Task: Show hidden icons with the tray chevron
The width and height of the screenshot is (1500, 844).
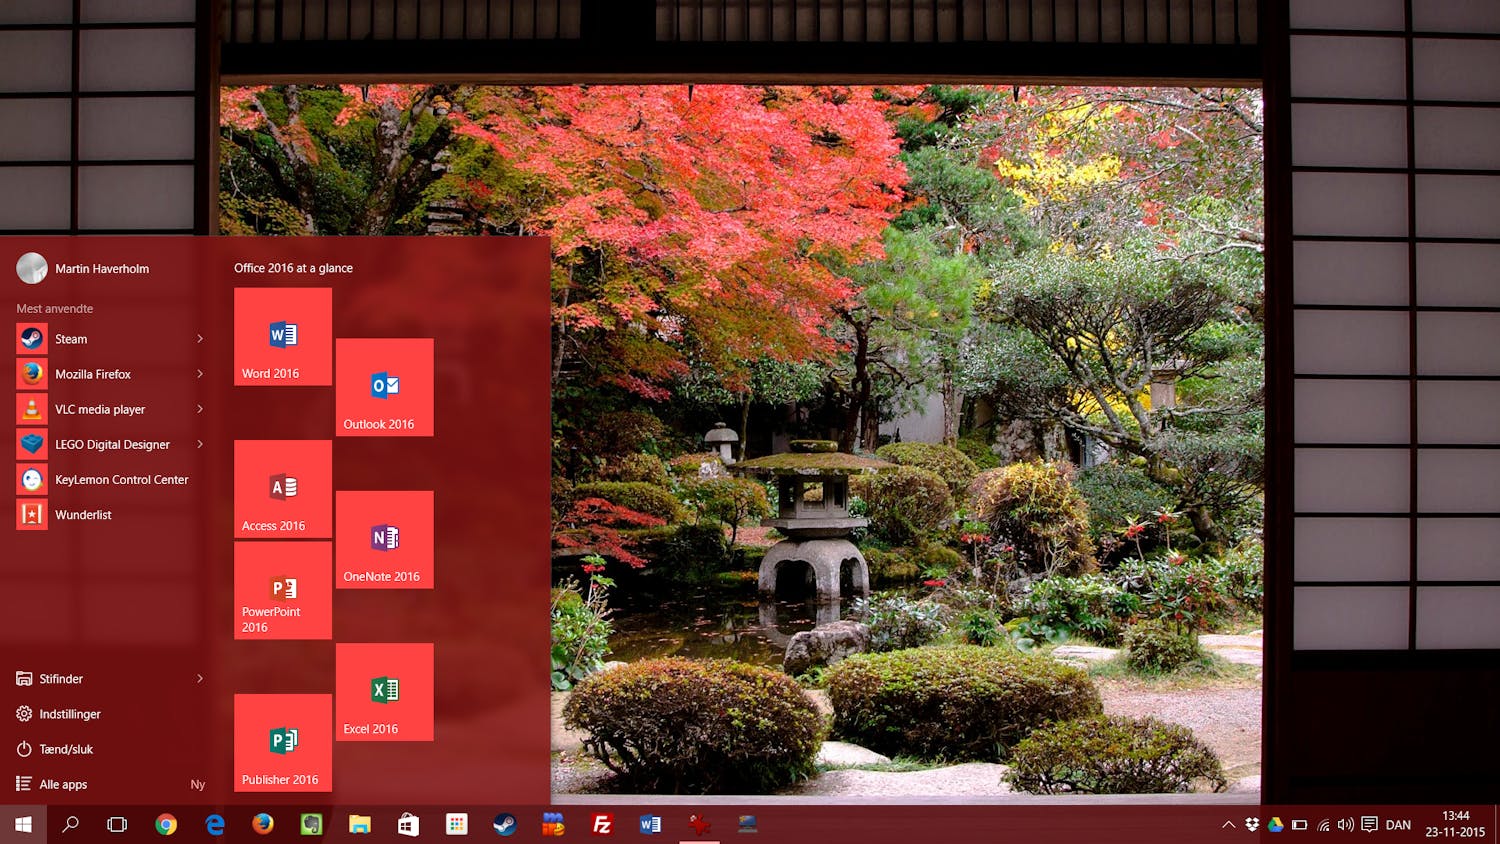Action: pyautogui.click(x=1228, y=825)
